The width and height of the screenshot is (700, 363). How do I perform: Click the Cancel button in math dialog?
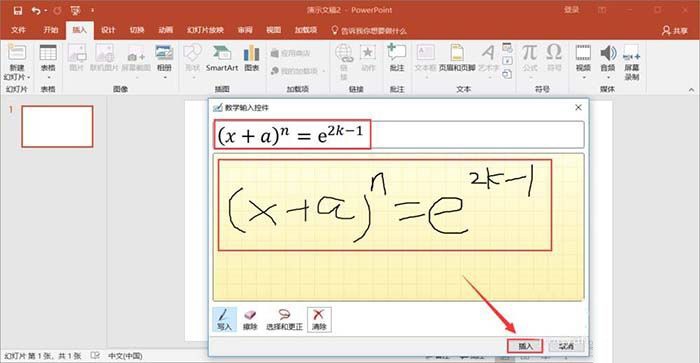click(x=566, y=346)
